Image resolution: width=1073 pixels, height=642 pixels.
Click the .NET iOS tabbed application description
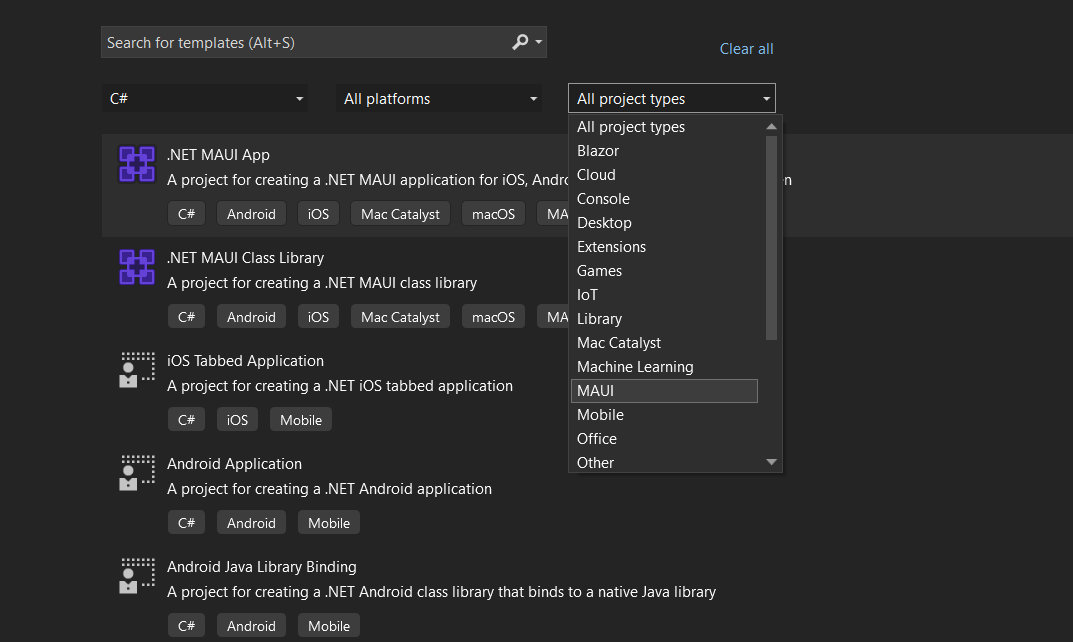[340, 386]
